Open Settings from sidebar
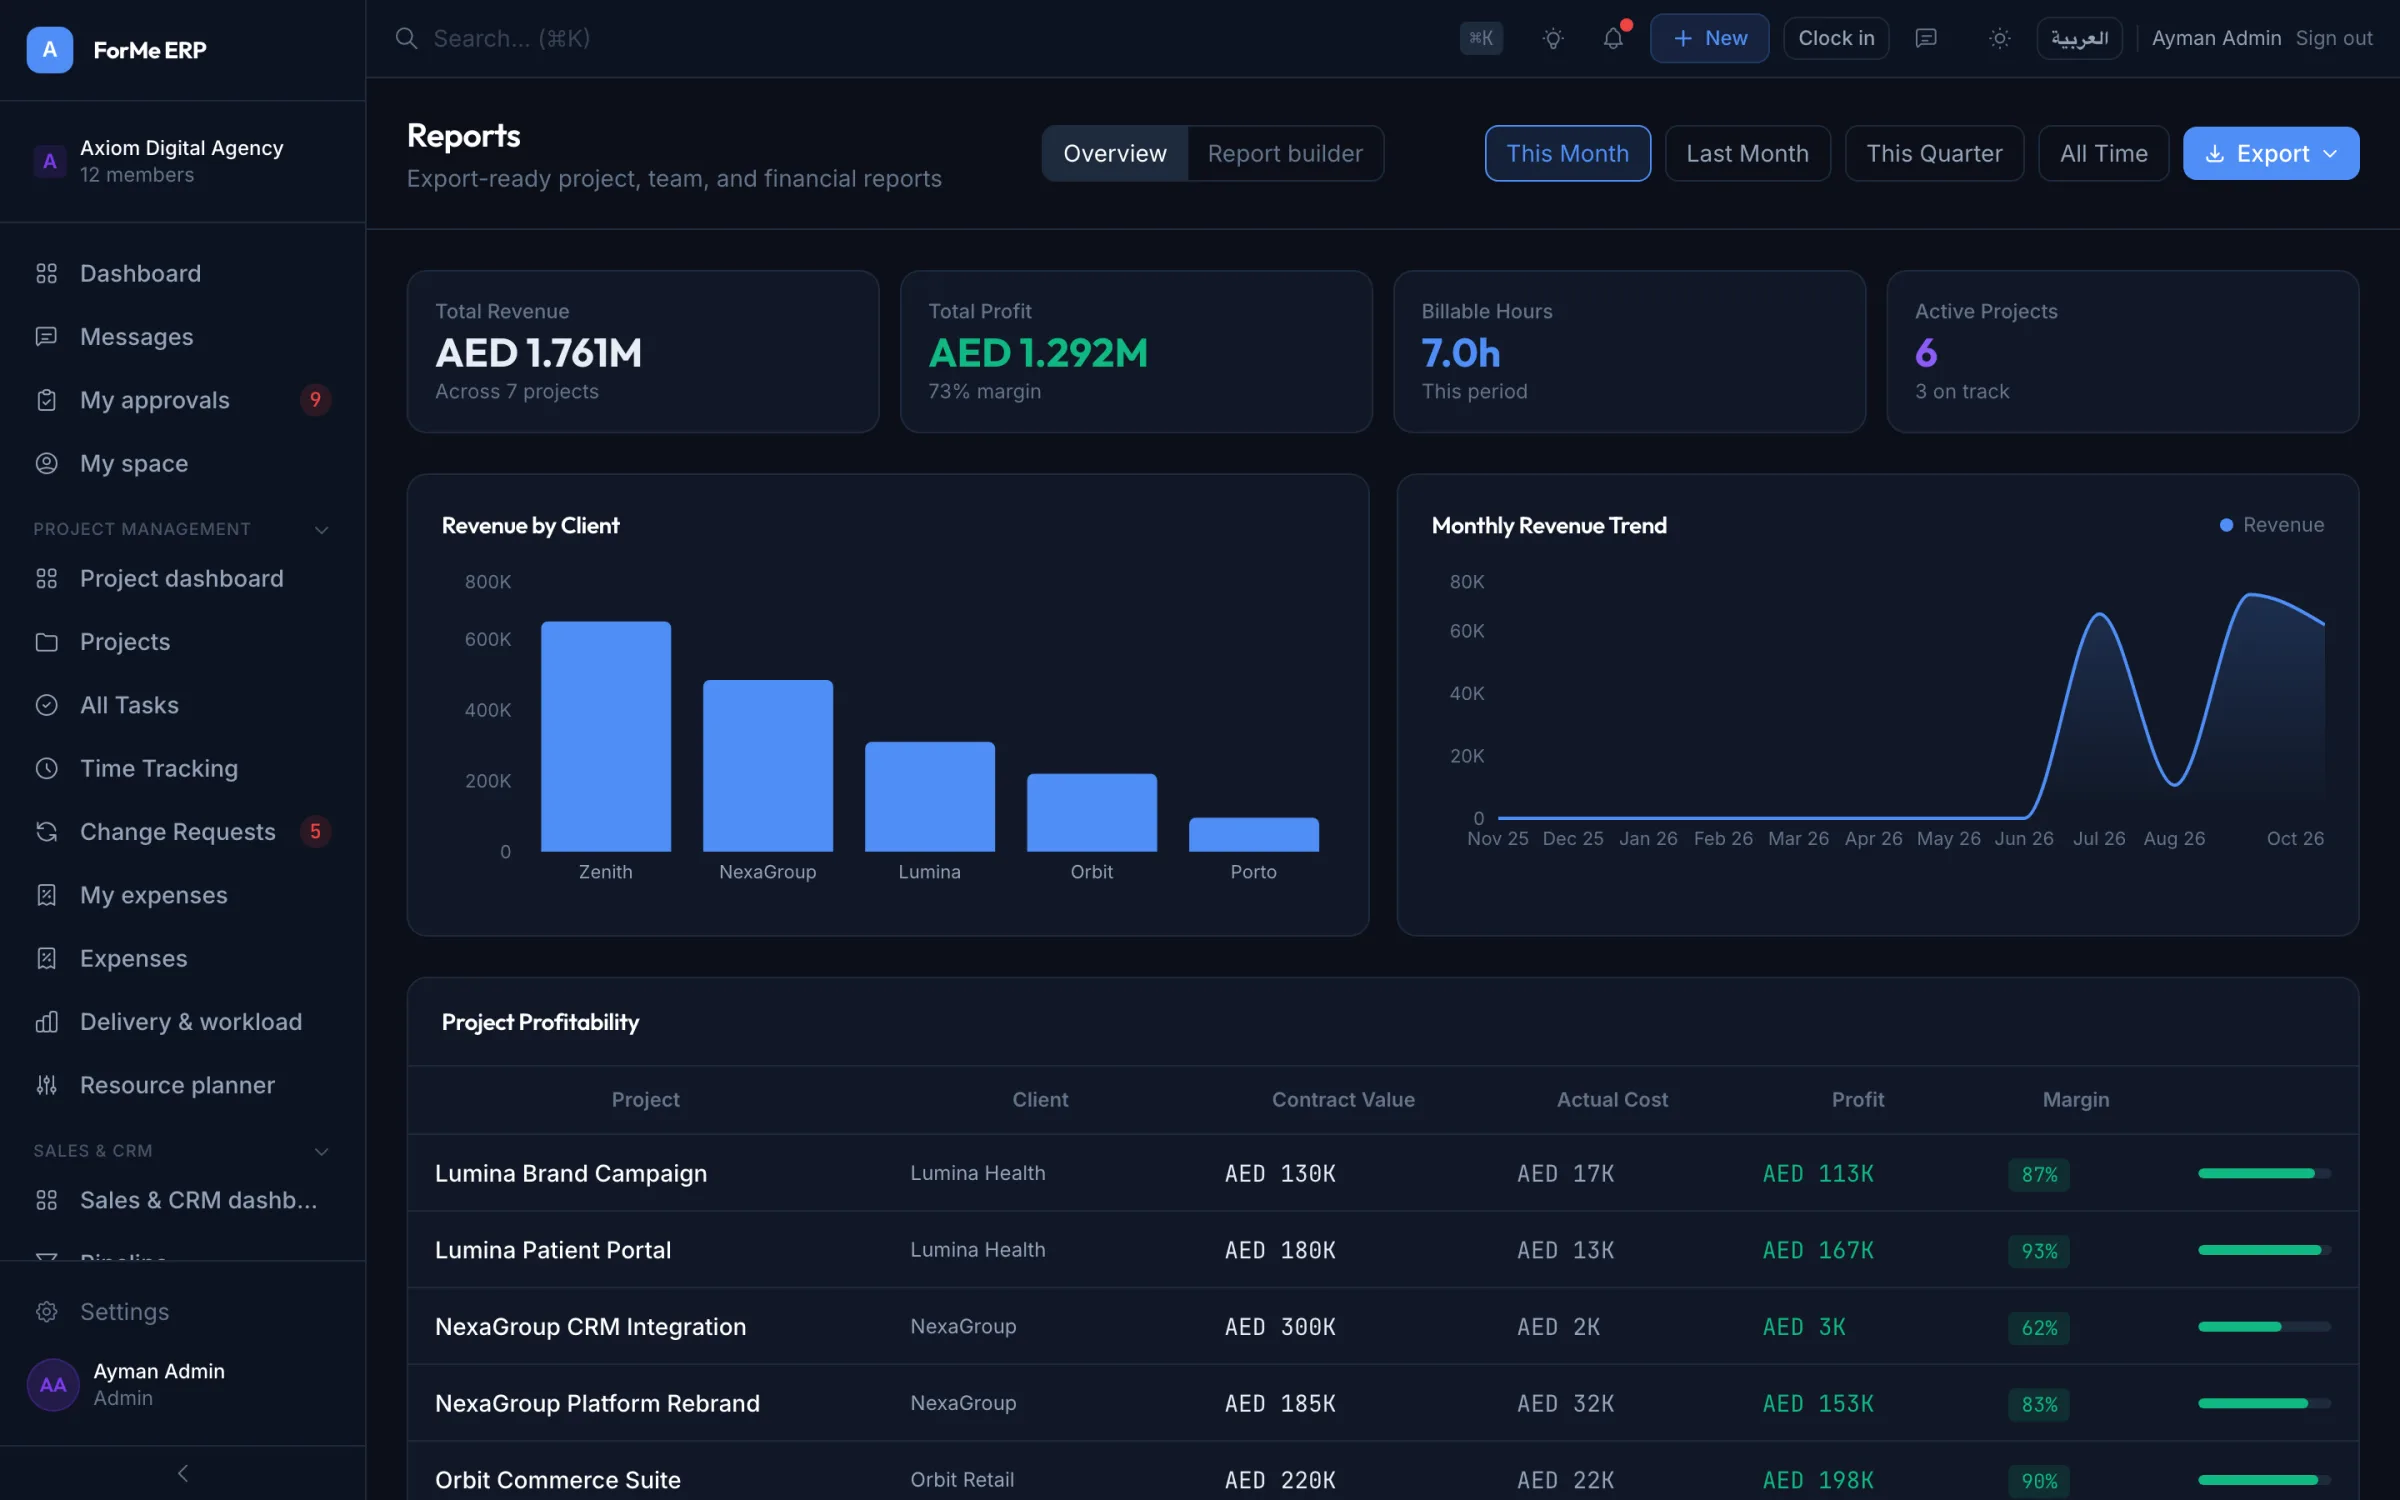 point(183,1311)
